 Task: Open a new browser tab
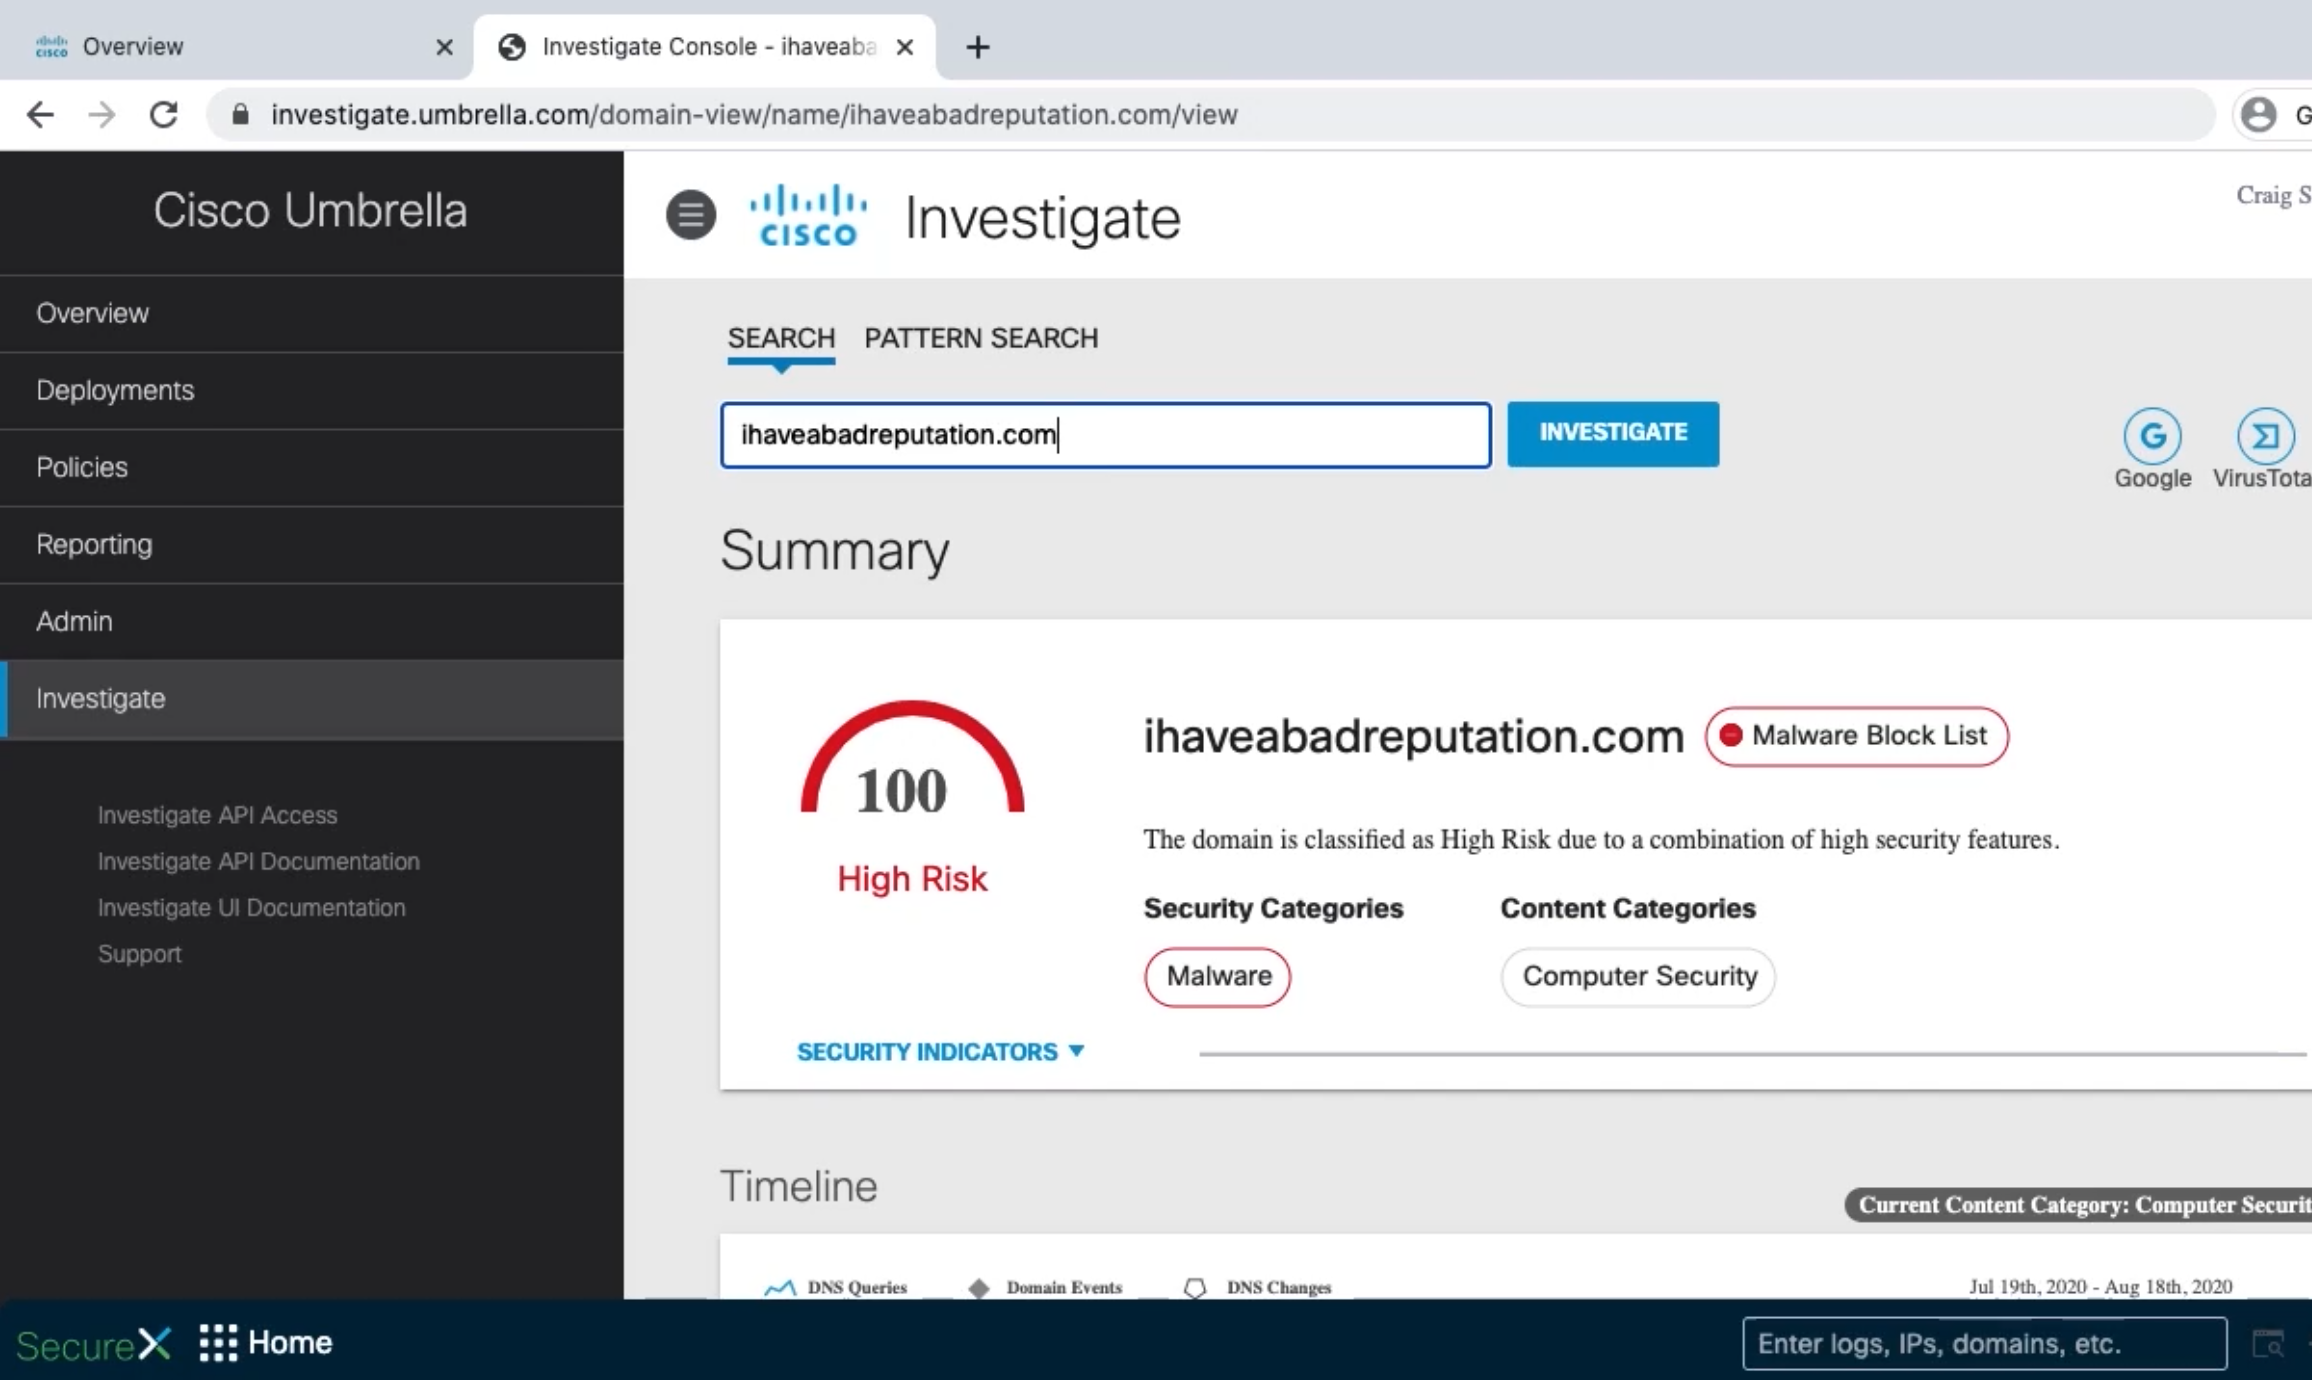[x=978, y=47]
